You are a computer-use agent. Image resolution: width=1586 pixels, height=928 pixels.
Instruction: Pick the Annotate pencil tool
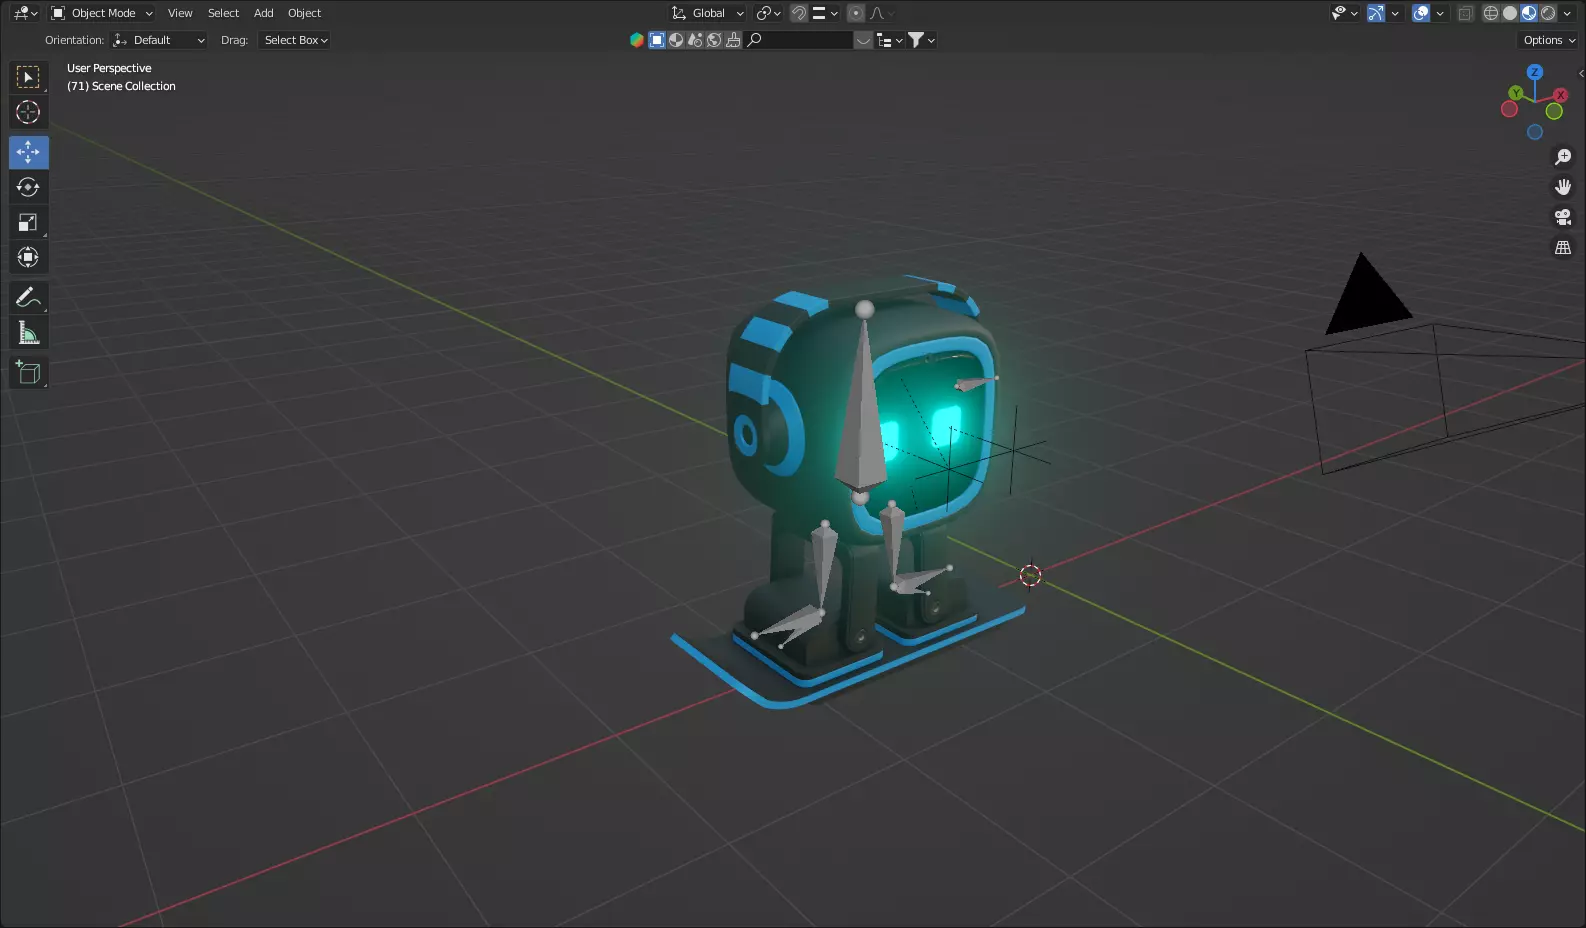[28, 297]
